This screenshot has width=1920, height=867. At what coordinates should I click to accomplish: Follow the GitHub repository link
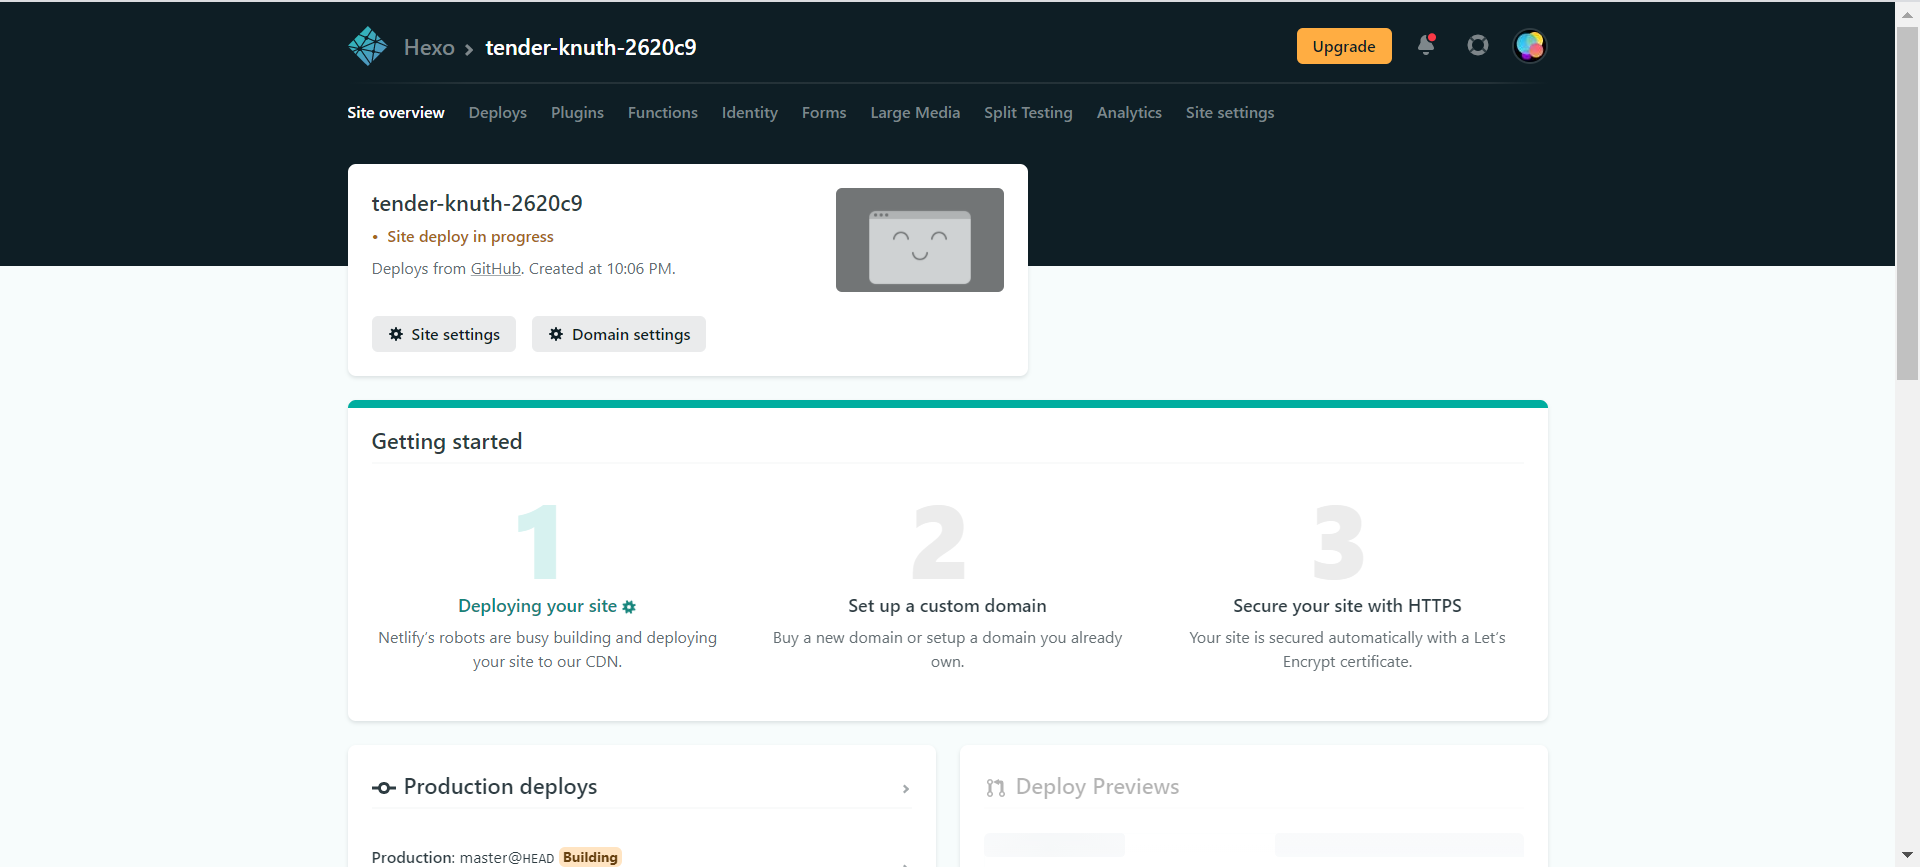click(496, 269)
